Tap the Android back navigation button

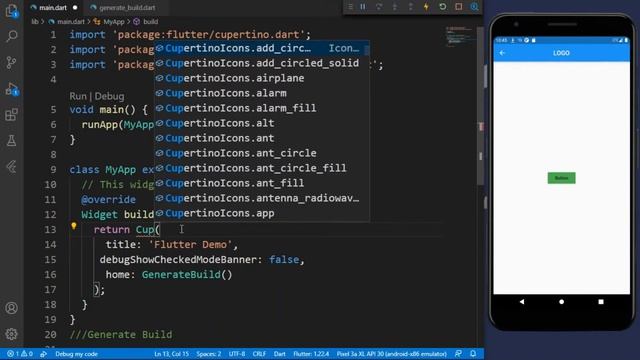522,302
